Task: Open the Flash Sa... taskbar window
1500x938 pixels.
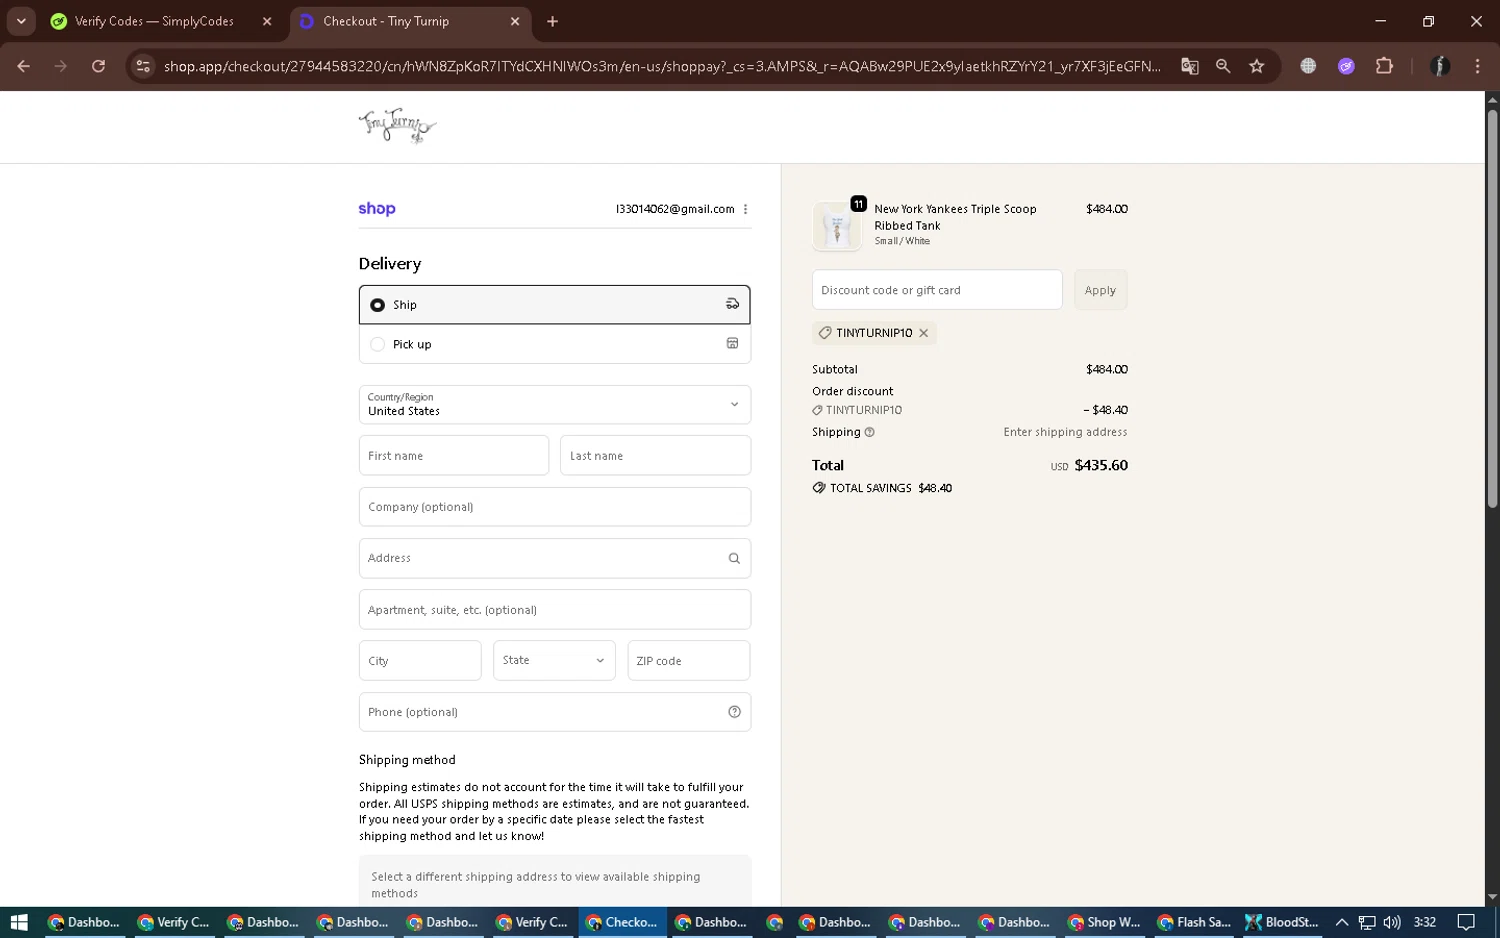Action: tap(1194, 922)
